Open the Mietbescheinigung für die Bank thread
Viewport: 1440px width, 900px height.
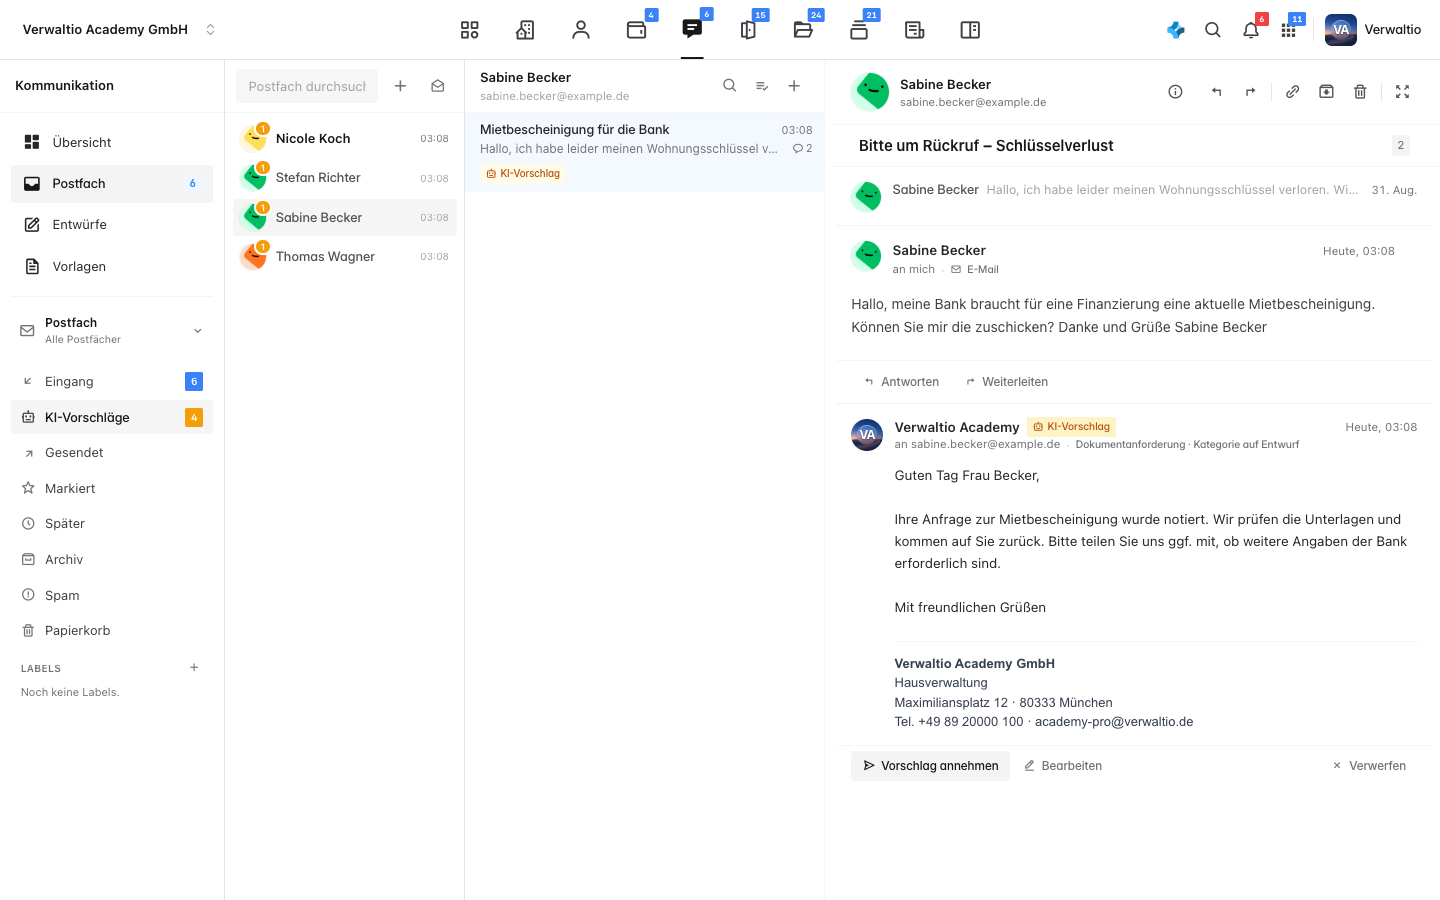[645, 152]
